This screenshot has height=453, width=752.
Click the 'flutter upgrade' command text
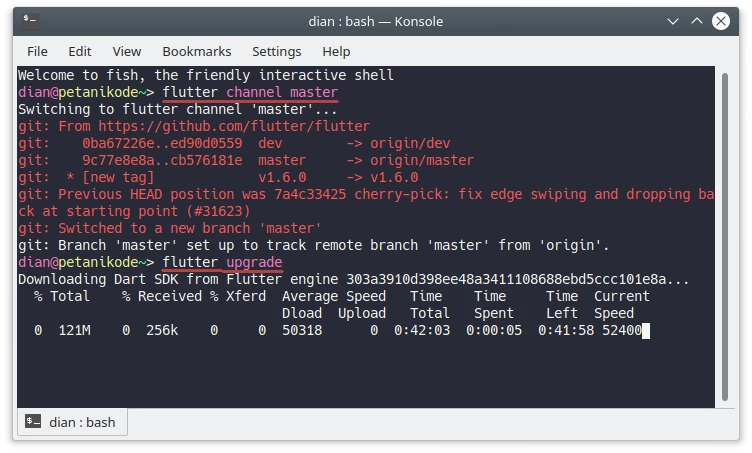(223, 262)
